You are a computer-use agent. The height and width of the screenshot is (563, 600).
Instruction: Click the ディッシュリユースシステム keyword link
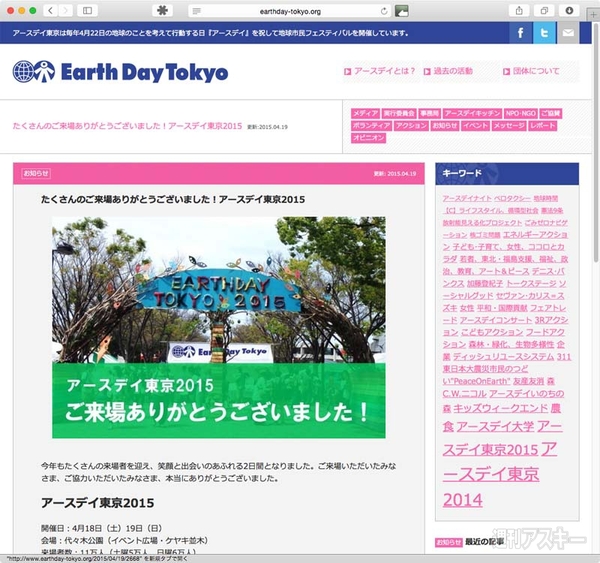[503, 357]
